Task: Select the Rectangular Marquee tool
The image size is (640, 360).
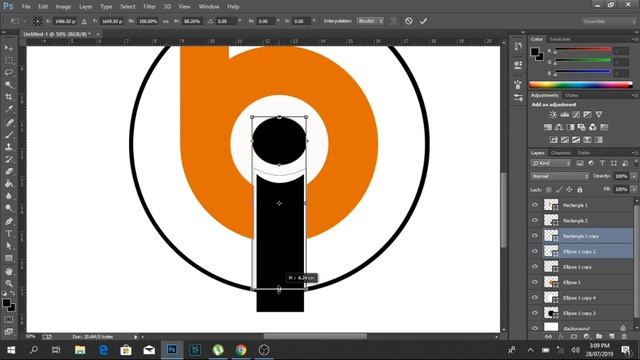Action: [9, 60]
